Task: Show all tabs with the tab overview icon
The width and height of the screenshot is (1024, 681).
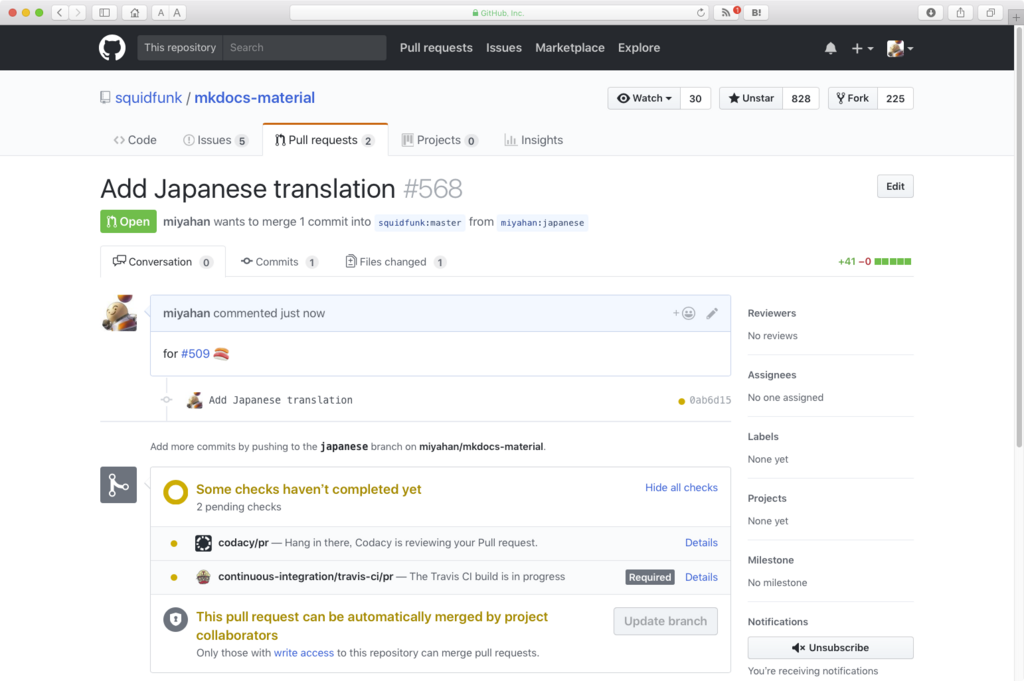Action: [990, 12]
